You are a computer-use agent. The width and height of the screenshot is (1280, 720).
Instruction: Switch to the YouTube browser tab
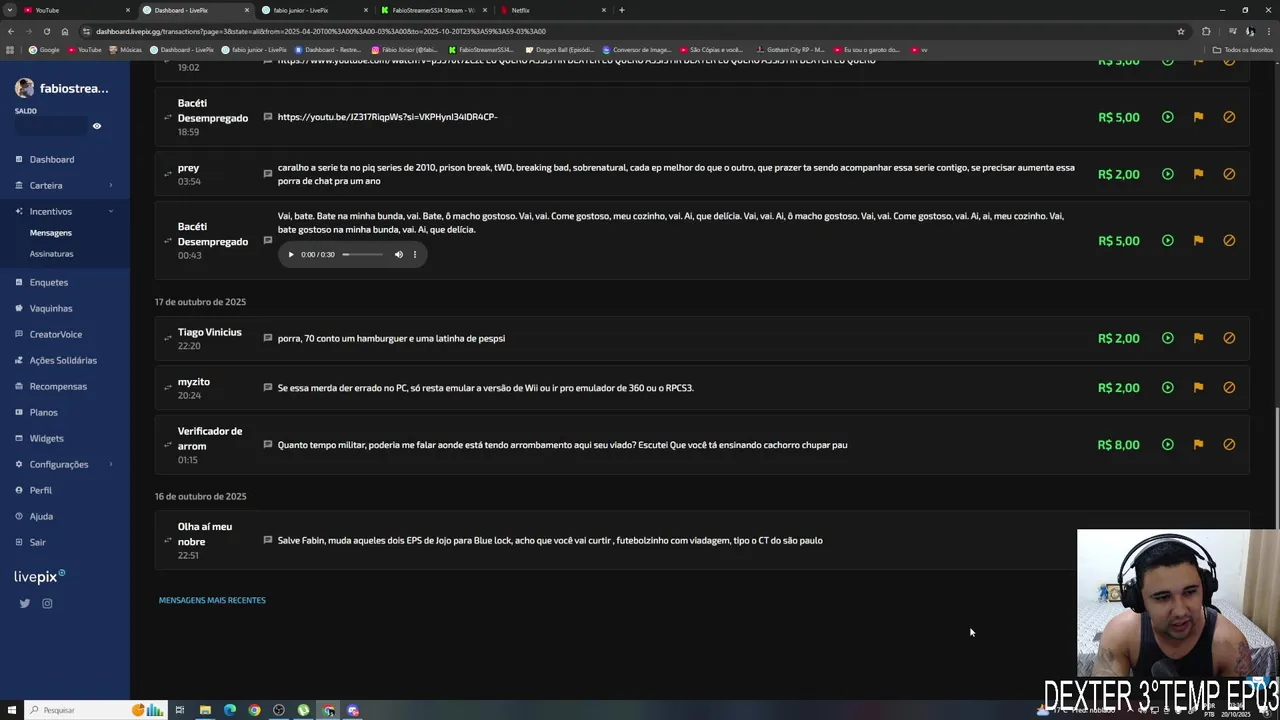pos(76,10)
